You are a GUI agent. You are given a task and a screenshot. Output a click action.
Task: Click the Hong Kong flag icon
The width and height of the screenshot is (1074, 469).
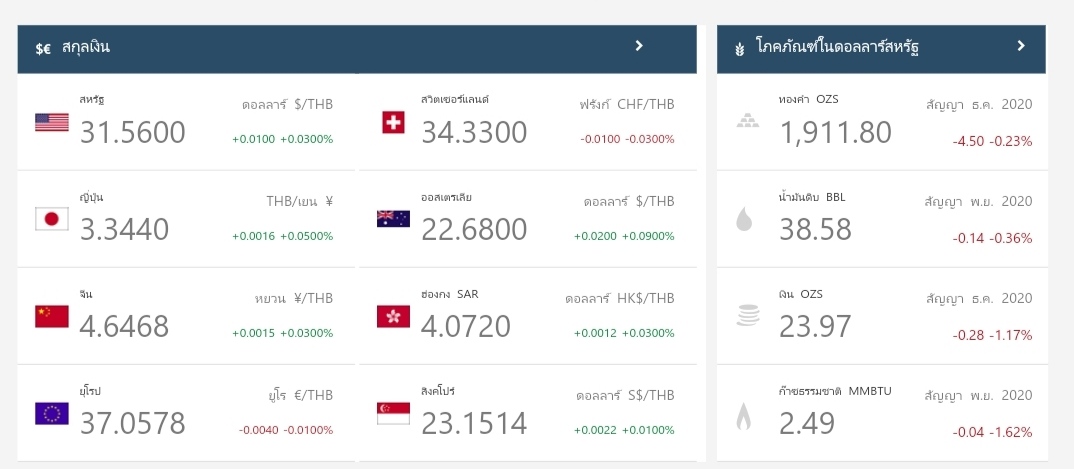coord(393,316)
